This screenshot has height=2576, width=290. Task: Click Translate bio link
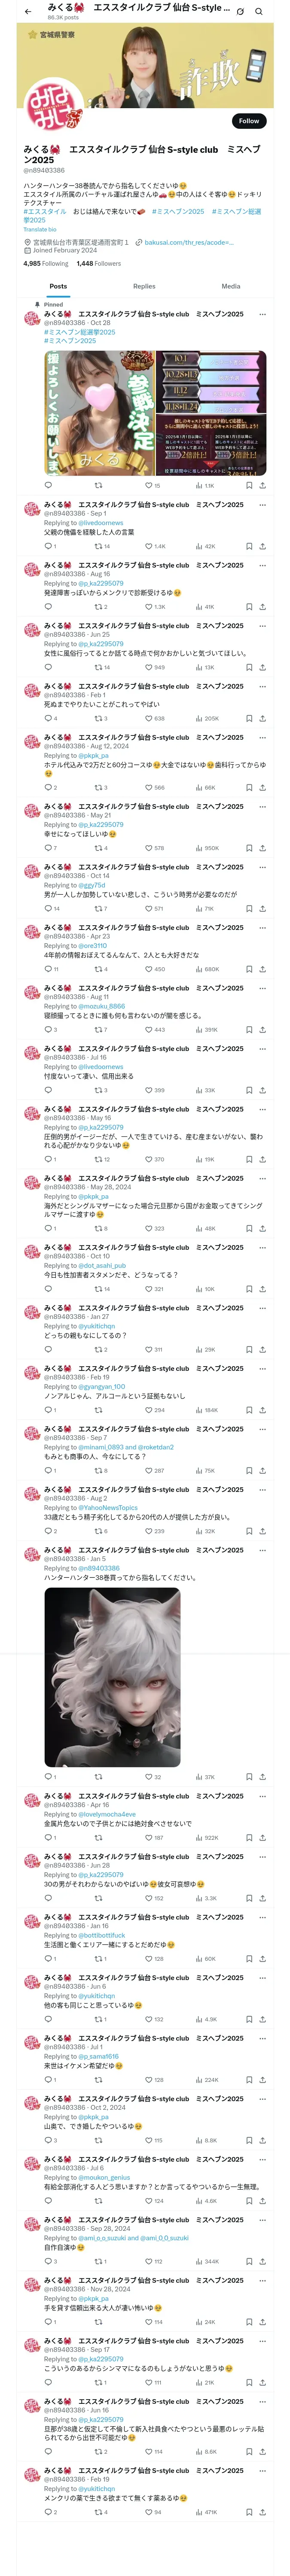click(x=40, y=229)
